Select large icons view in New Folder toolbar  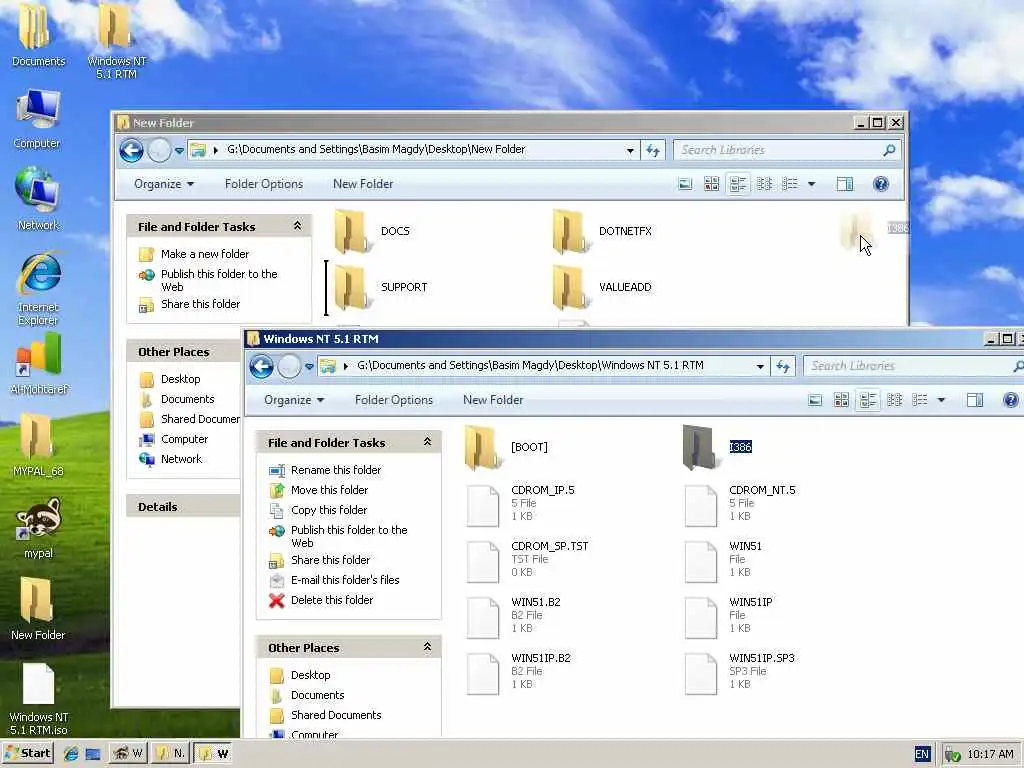click(711, 184)
